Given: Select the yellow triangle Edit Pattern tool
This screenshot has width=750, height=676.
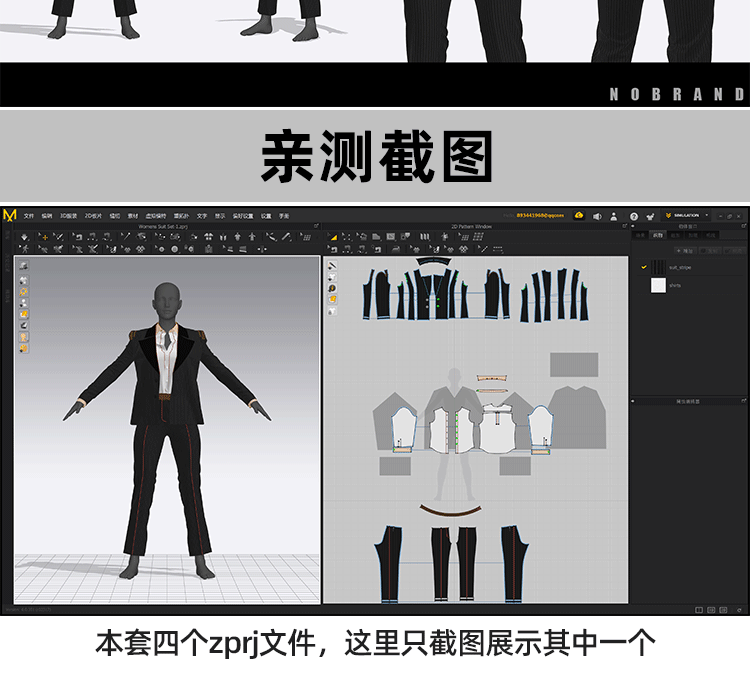Looking at the screenshot, I should click(333, 237).
